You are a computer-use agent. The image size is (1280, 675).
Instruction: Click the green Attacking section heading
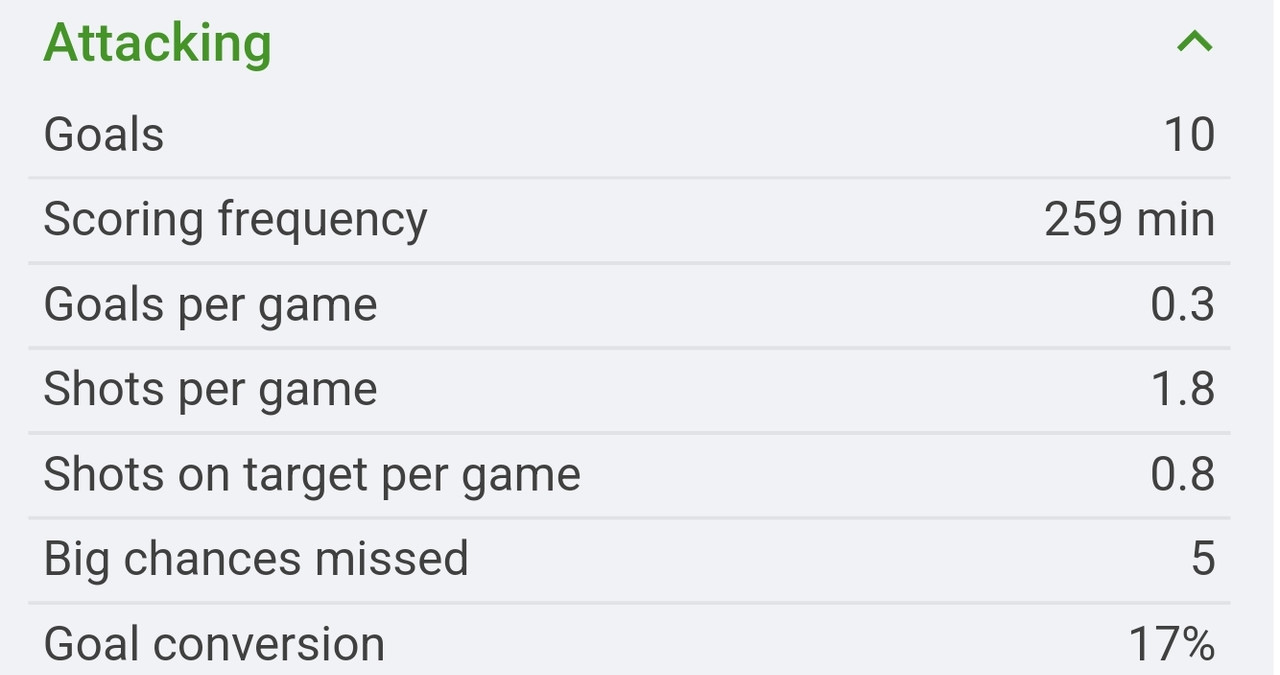click(157, 45)
